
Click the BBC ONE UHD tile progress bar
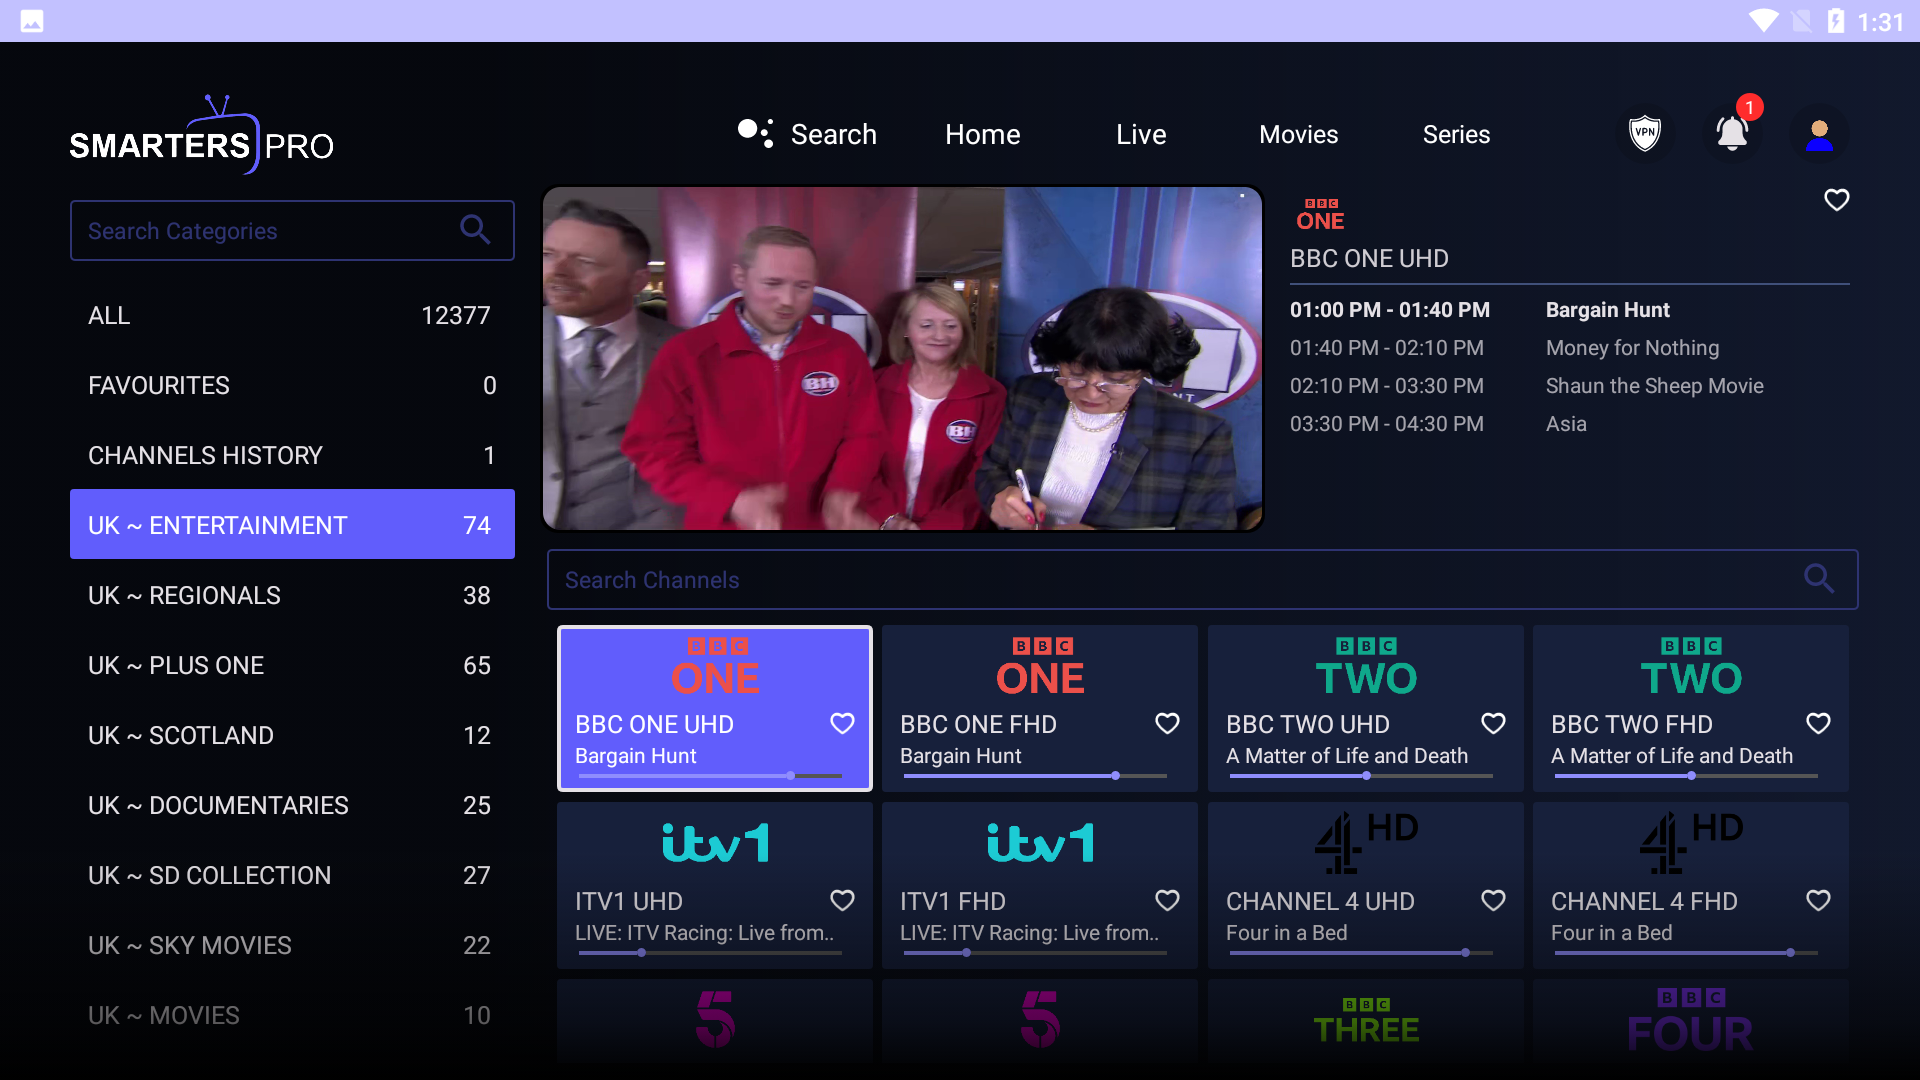[x=709, y=776]
